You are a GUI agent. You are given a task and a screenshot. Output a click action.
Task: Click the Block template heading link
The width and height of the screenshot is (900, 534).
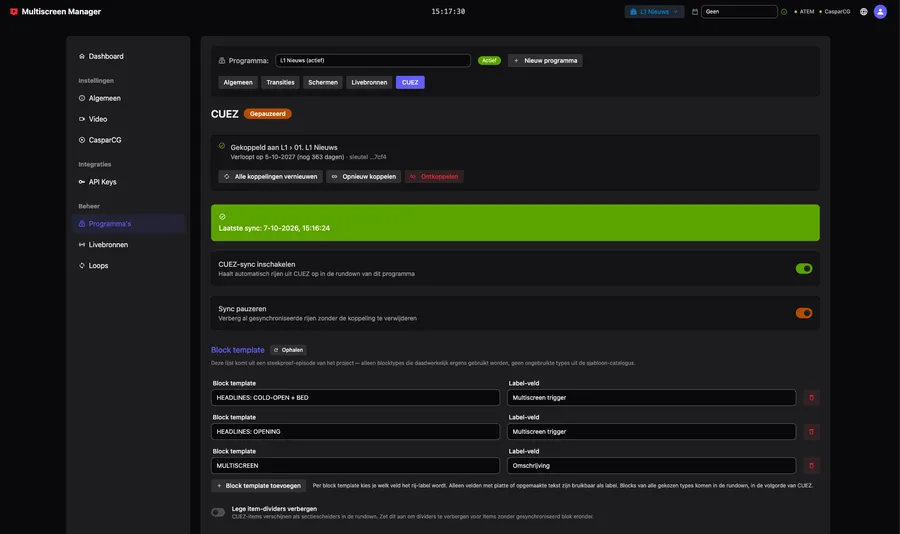click(x=238, y=350)
